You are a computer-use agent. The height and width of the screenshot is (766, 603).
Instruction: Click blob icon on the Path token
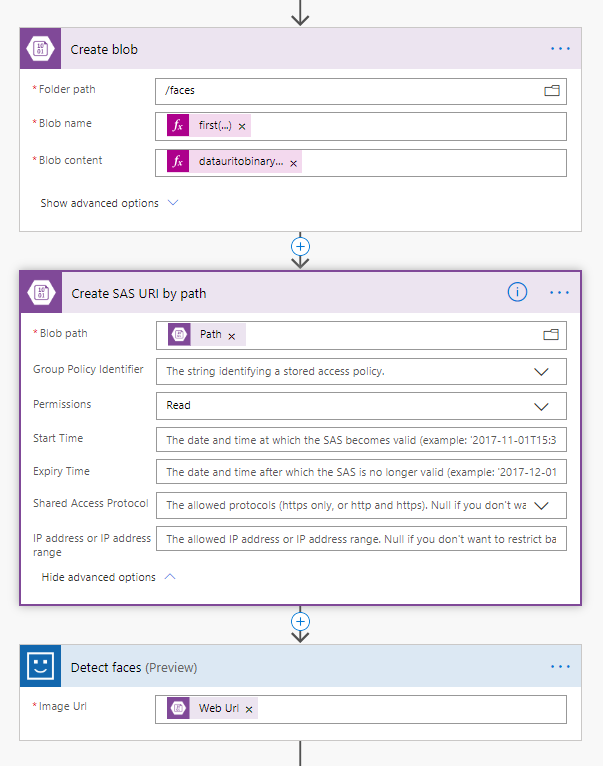point(179,335)
